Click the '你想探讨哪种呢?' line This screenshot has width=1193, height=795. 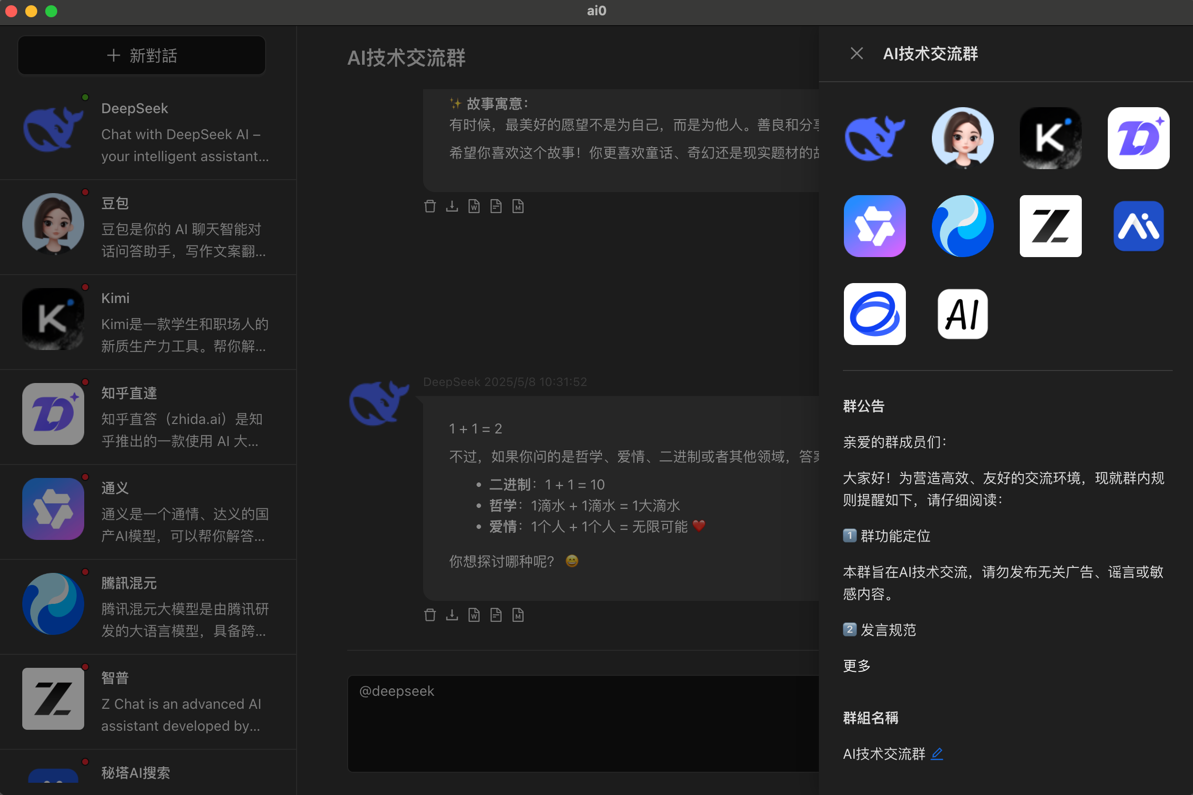[514, 561]
